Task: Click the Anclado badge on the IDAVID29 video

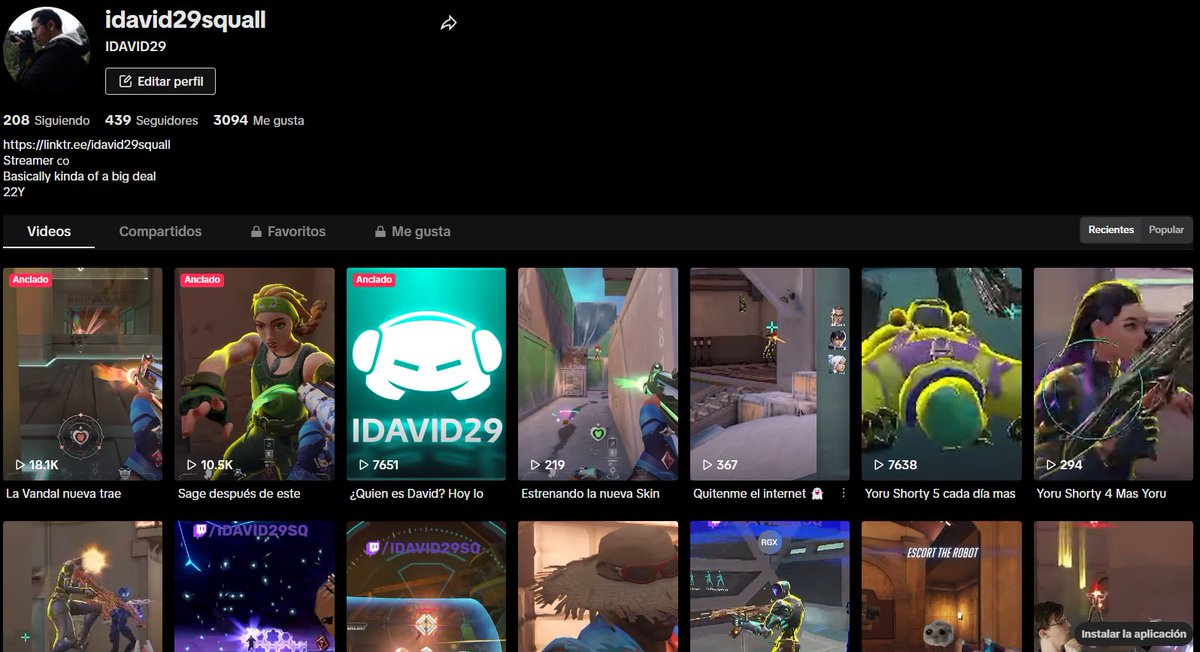Action: [374, 280]
